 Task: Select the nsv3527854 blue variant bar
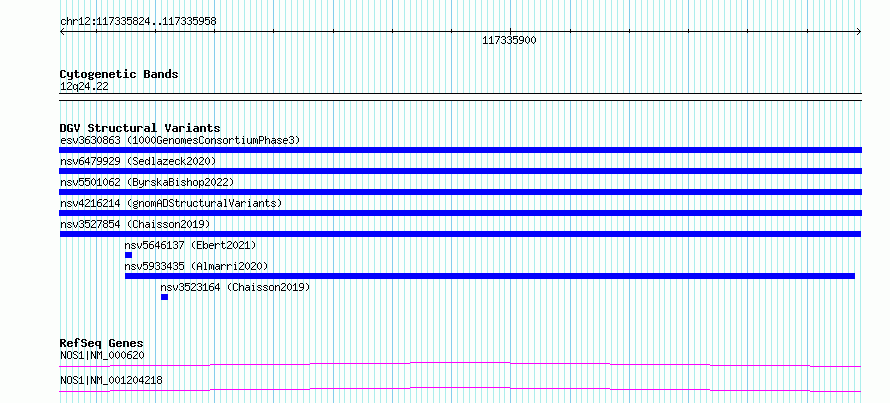click(x=460, y=234)
